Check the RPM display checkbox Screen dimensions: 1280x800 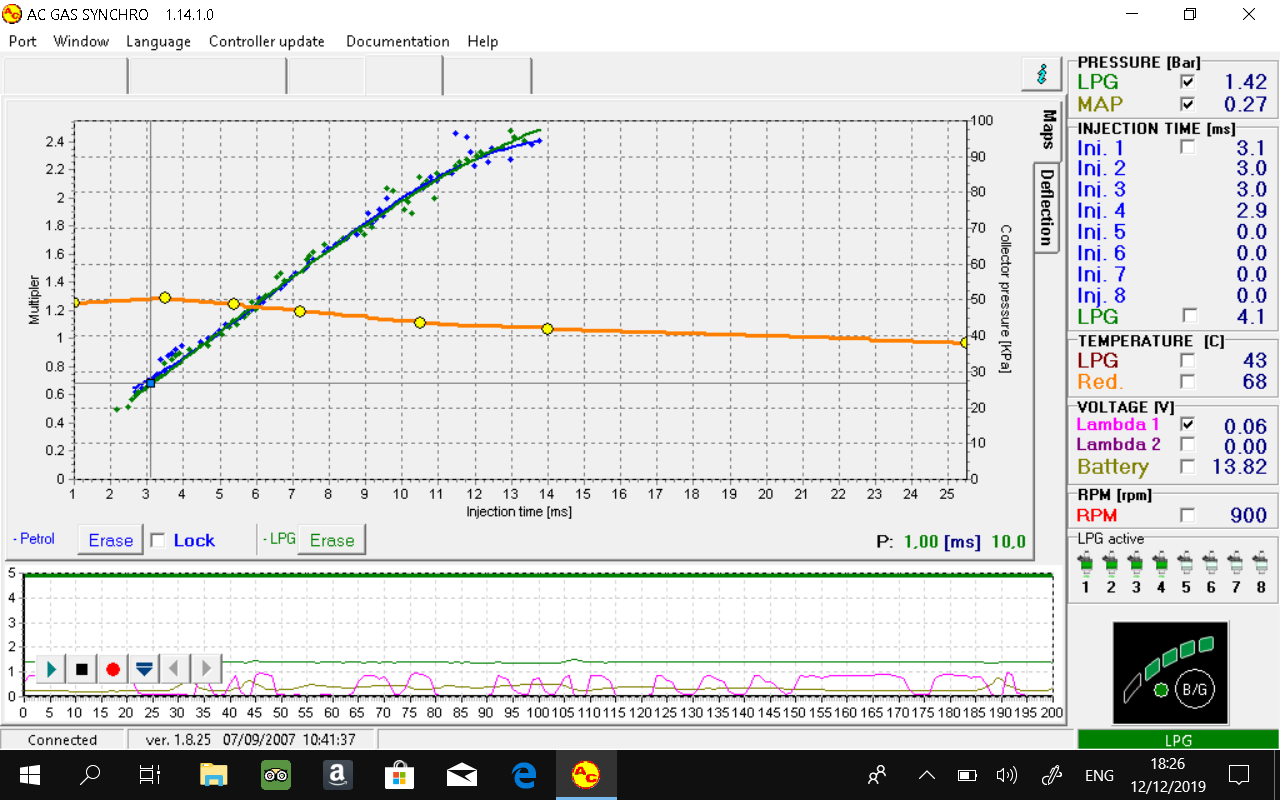click(x=1187, y=515)
